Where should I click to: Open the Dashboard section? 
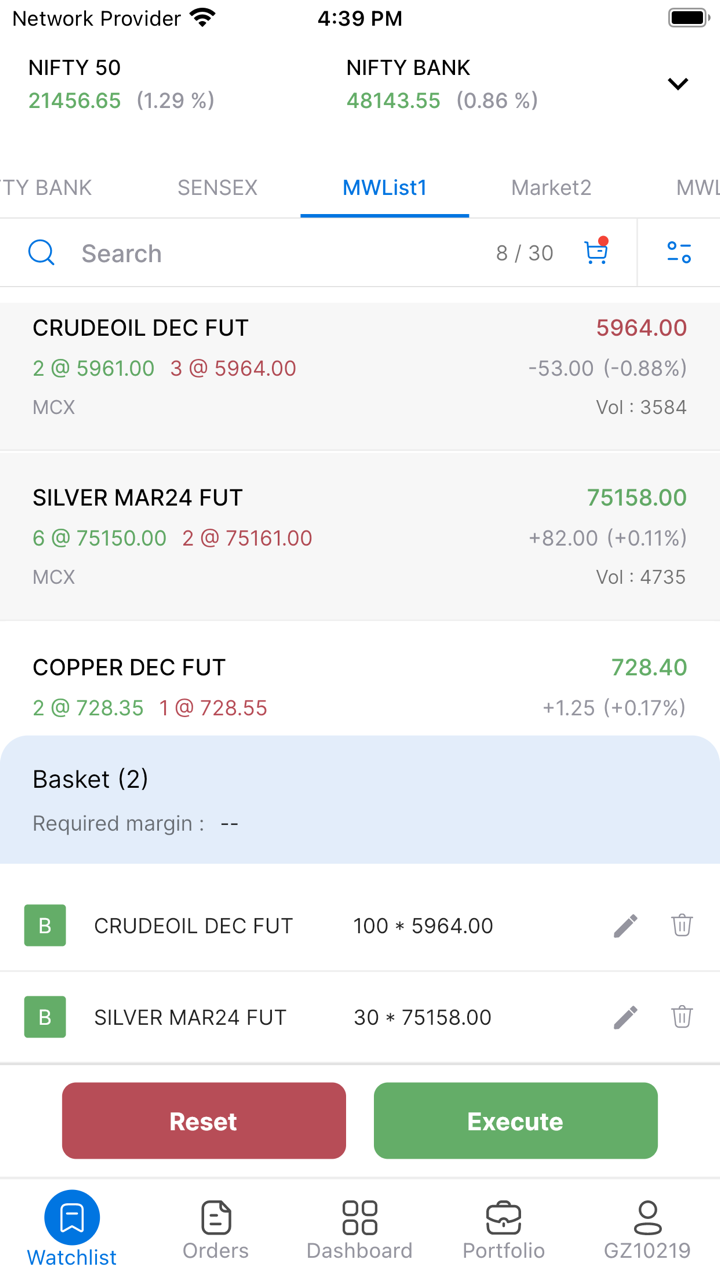pyautogui.click(x=359, y=1230)
